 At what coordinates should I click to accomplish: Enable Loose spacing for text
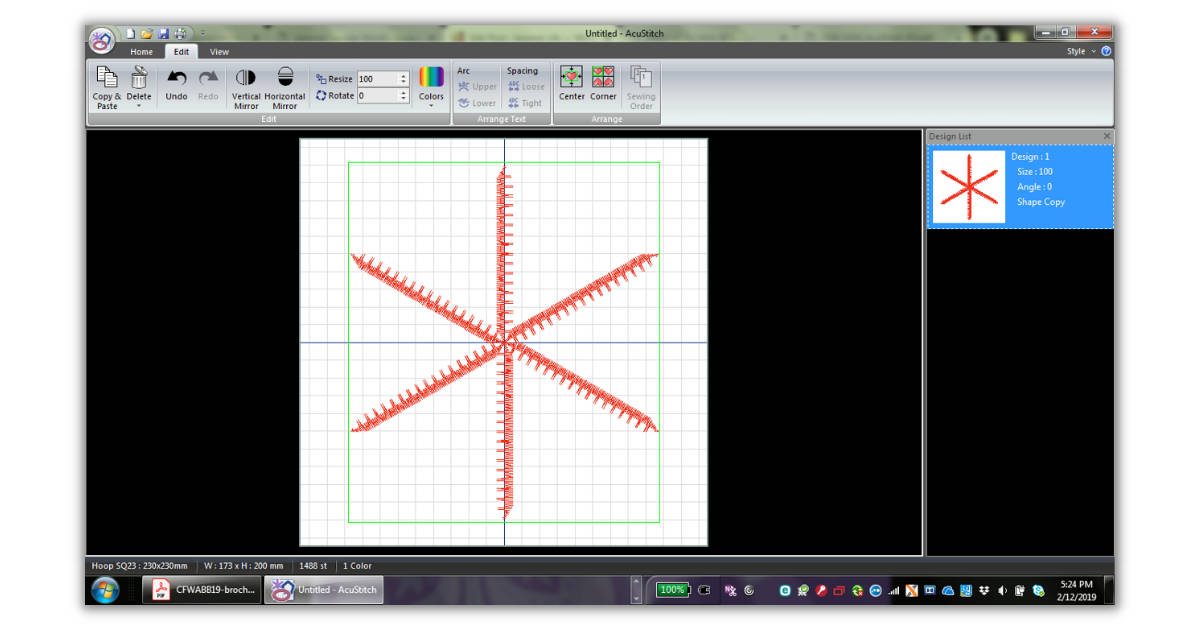pyautogui.click(x=525, y=85)
